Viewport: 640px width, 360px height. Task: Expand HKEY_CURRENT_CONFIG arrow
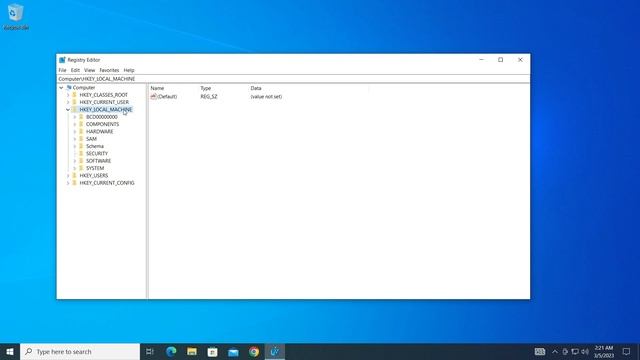tap(68, 183)
